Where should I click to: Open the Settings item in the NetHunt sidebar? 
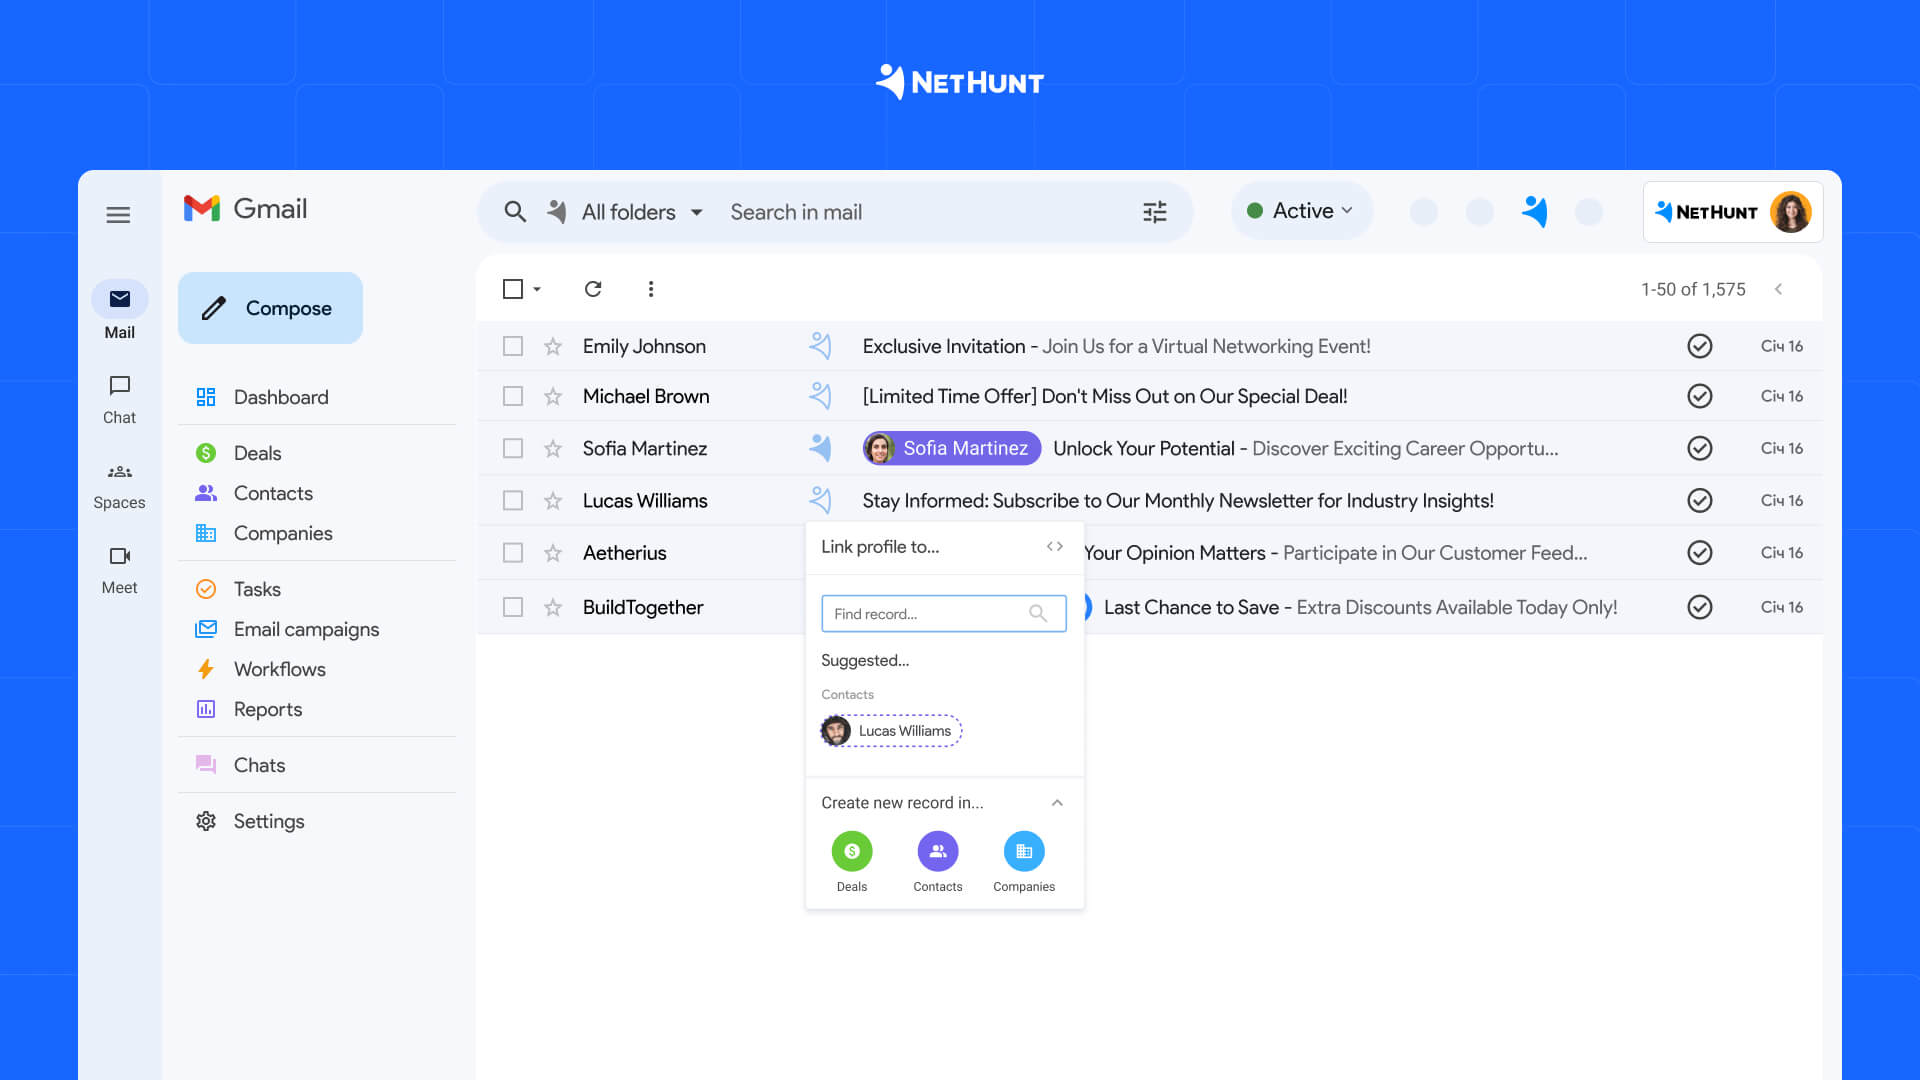pyautogui.click(x=268, y=821)
